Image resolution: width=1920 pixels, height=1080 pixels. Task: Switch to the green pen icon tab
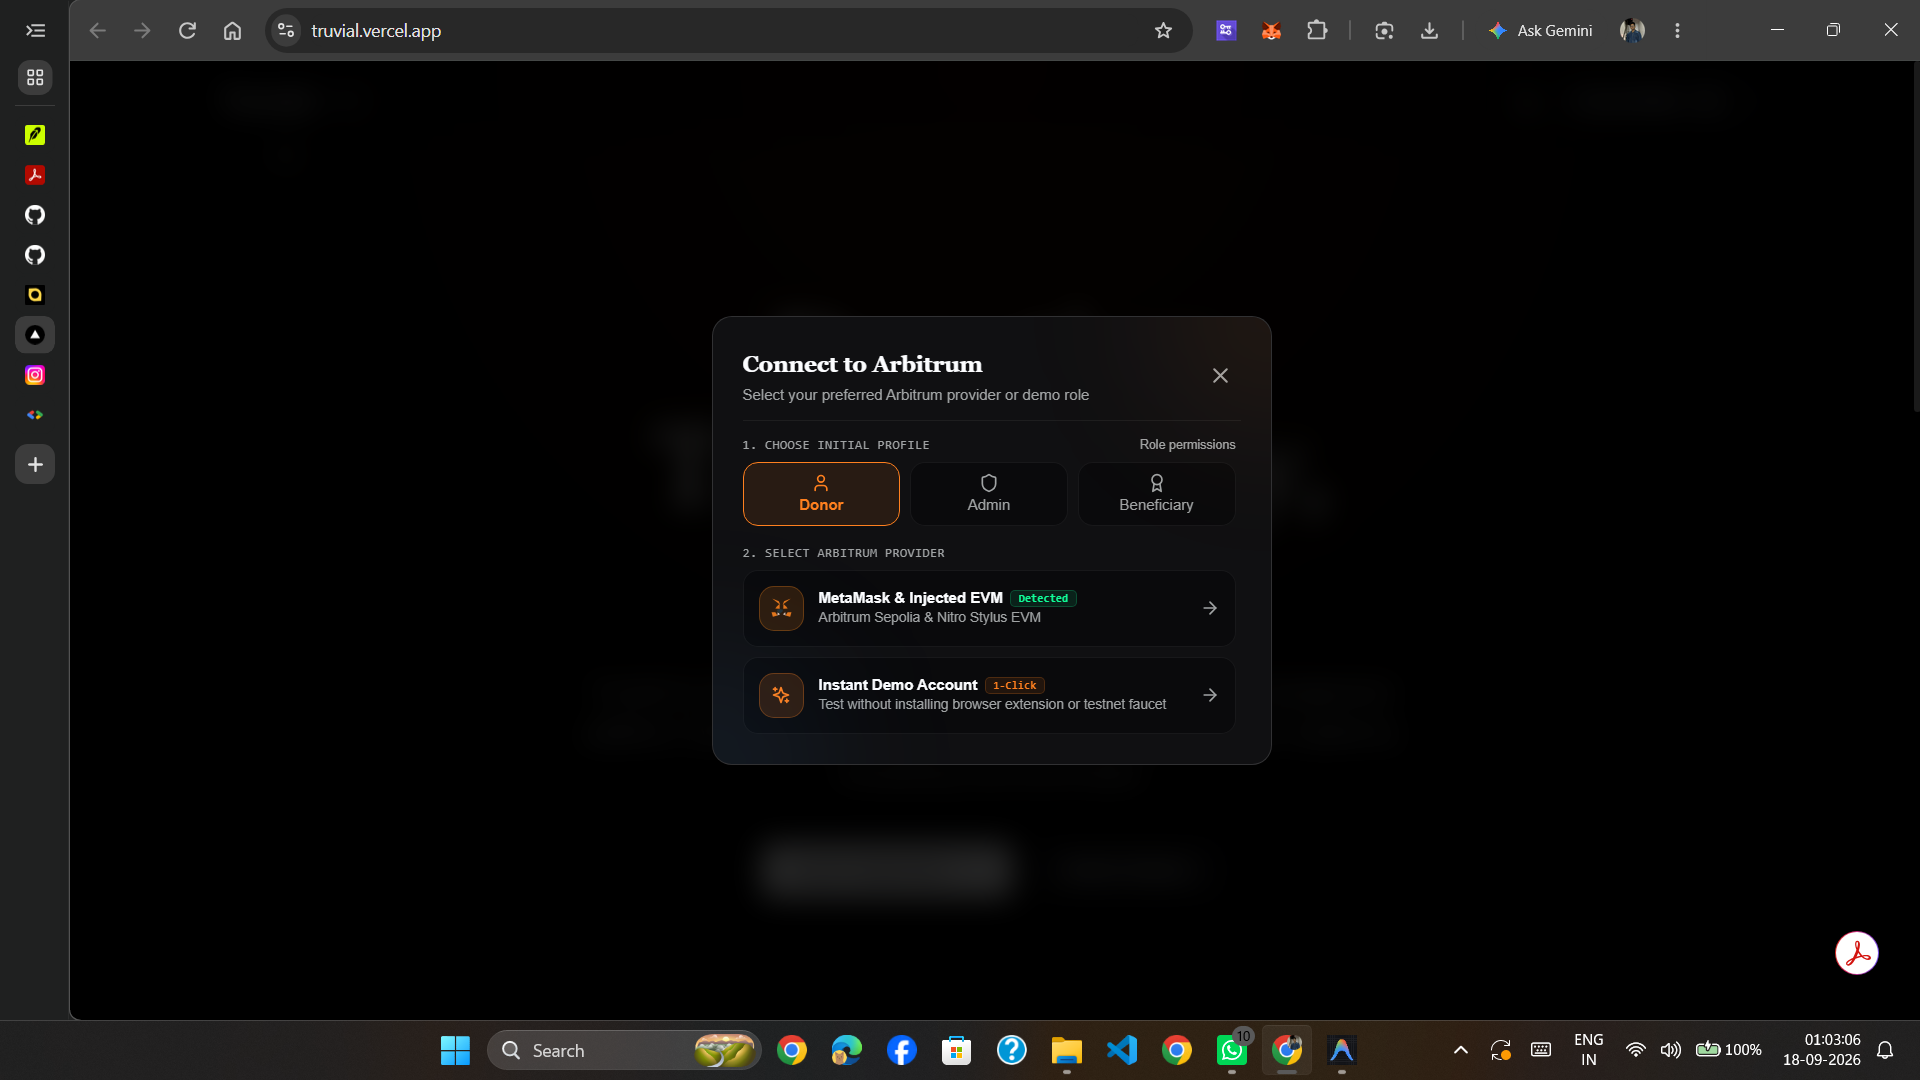(x=35, y=135)
